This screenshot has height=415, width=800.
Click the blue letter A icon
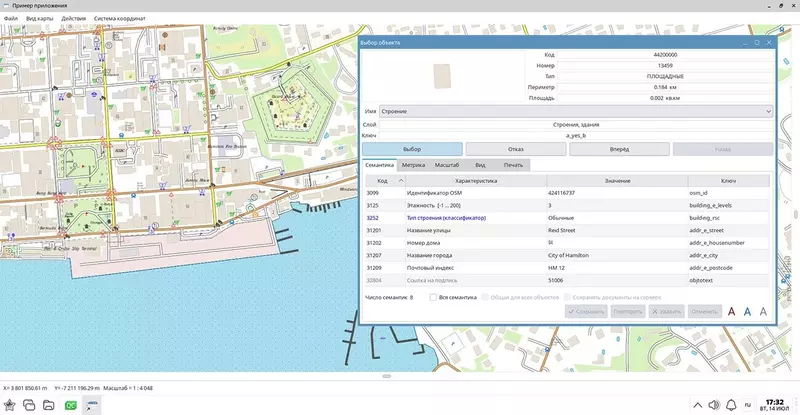tap(747, 311)
